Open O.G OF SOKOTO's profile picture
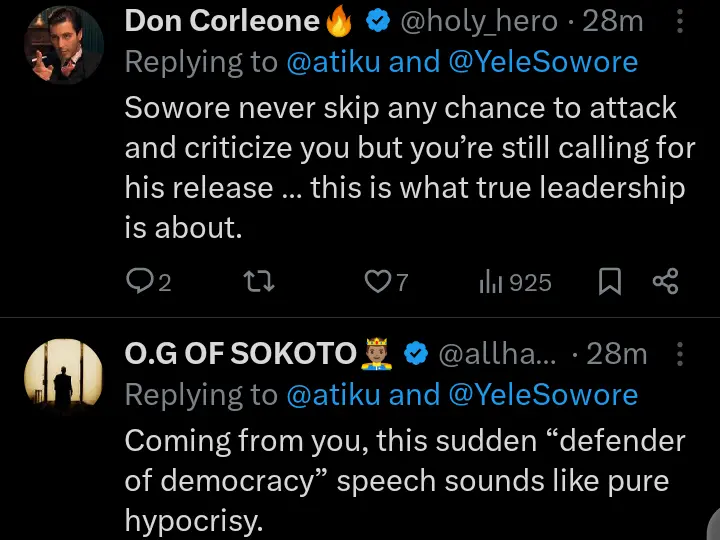 [62, 377]
